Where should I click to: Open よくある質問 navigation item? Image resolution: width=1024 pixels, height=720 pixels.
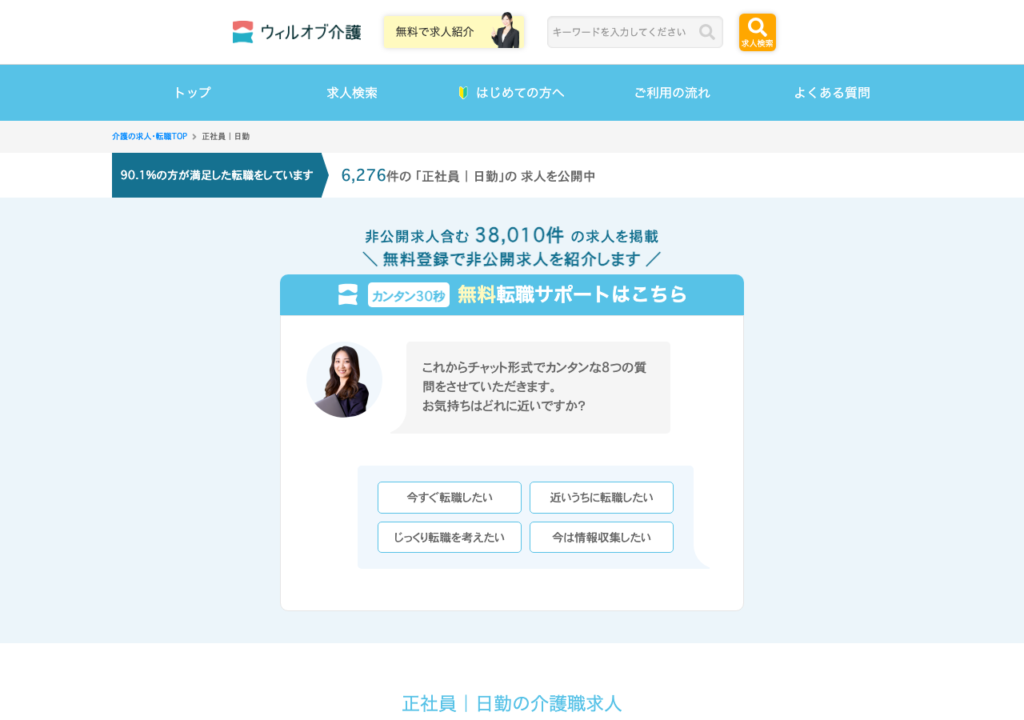tap(832, 93)
